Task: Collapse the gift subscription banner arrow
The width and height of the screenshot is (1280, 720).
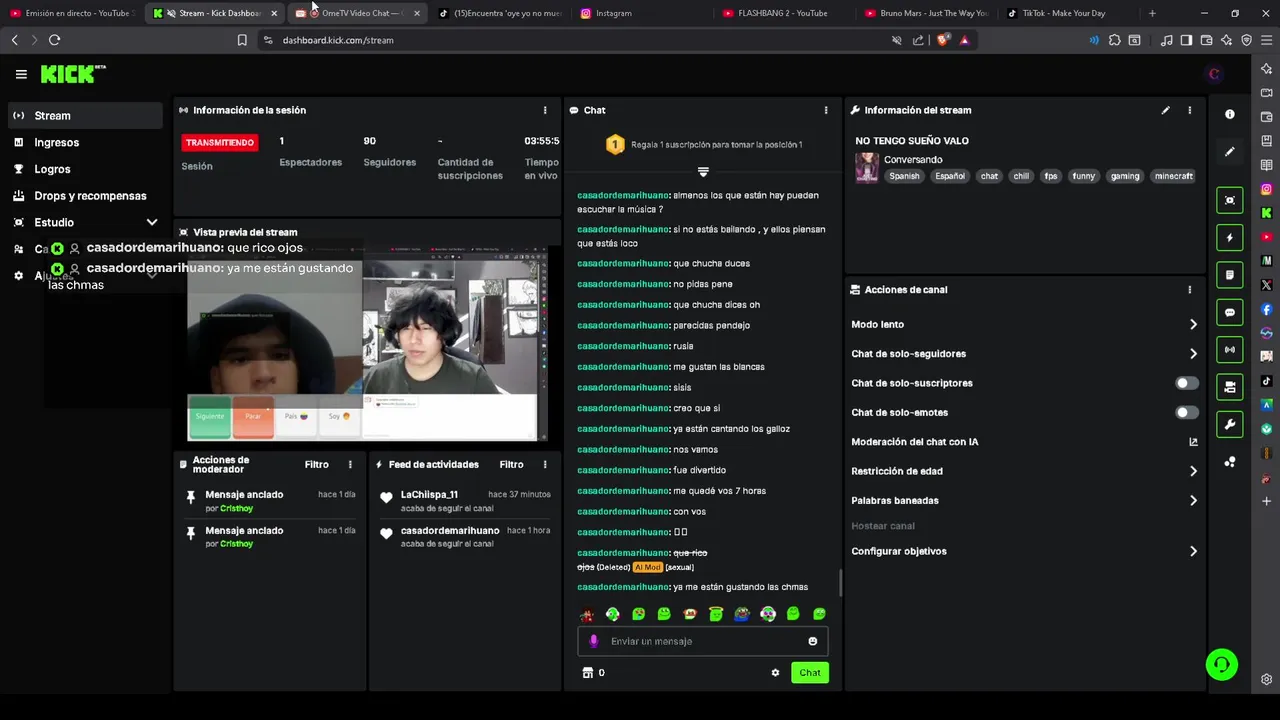Action: point(703,172)
